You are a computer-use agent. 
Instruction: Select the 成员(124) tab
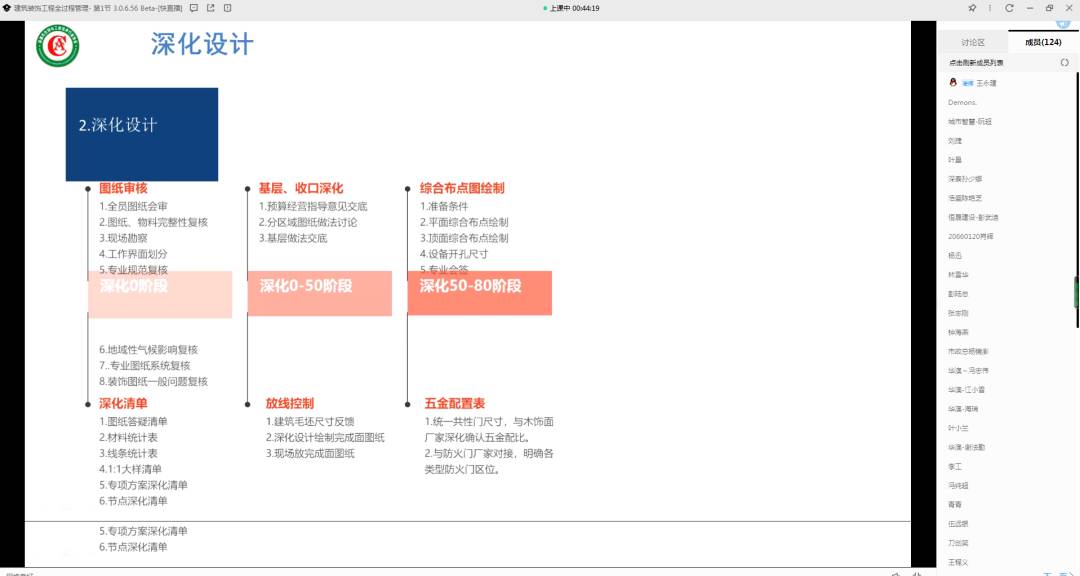[x=1043, y=42]
